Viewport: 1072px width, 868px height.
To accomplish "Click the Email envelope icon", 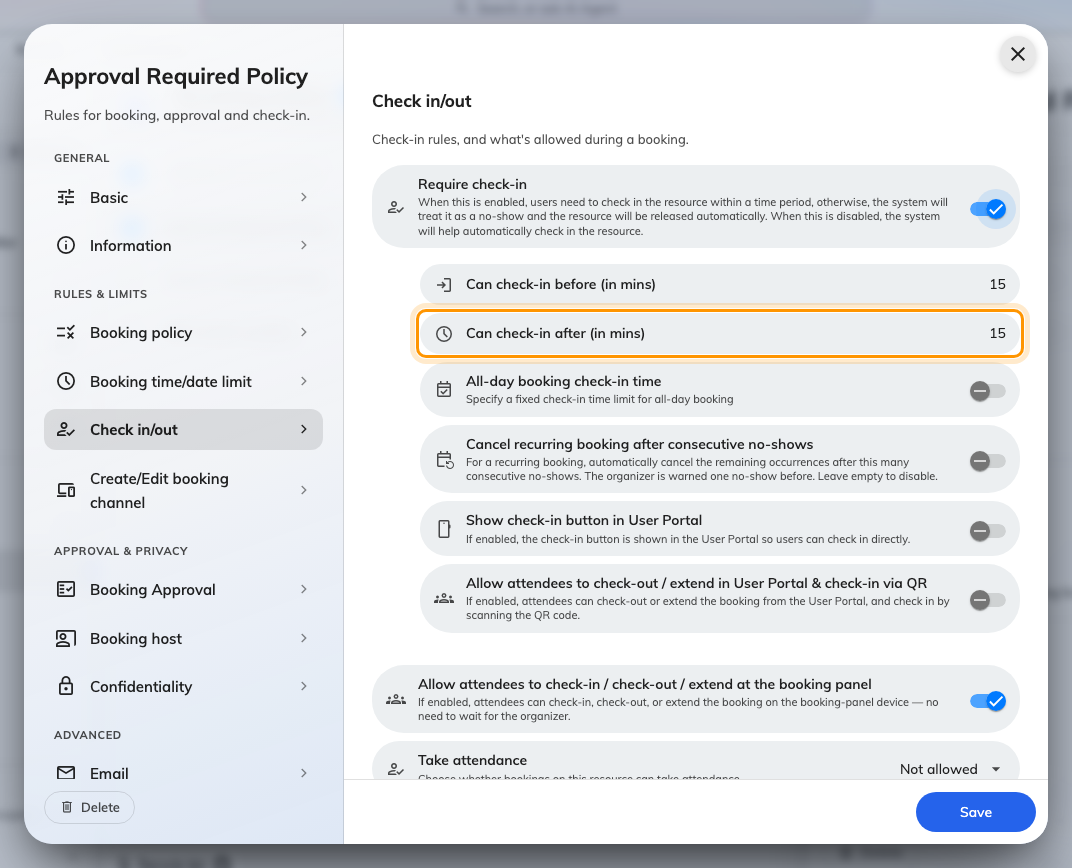I will (66, 773).
